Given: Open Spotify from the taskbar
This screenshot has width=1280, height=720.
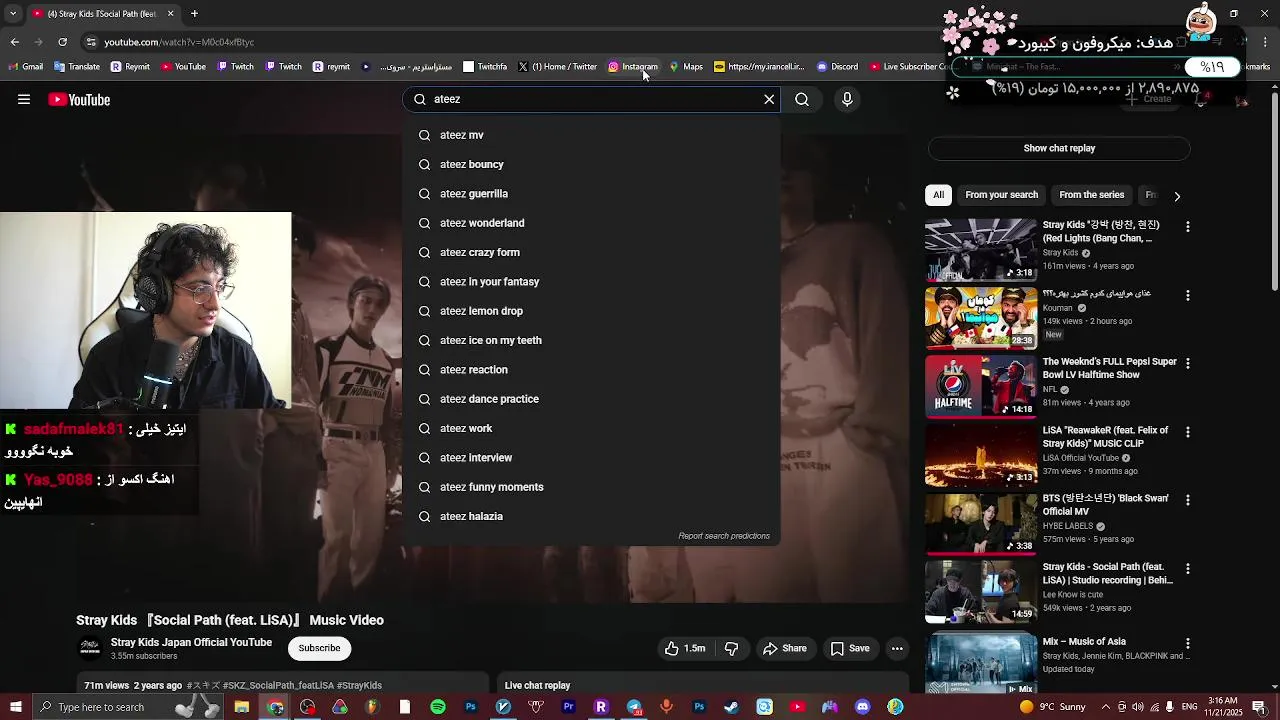Looking at the screenshot, I should pos(438,707).
